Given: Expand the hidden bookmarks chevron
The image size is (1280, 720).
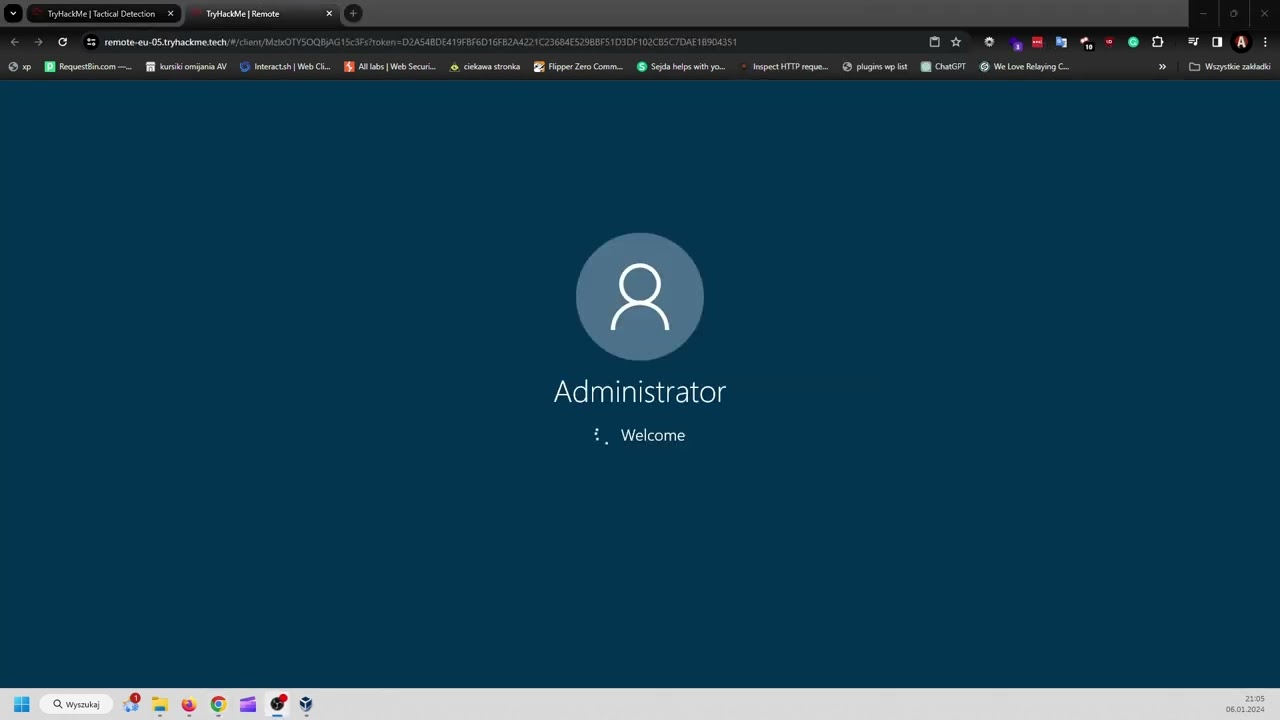Looking at the screenshot, I should [x=1162, y=67].
